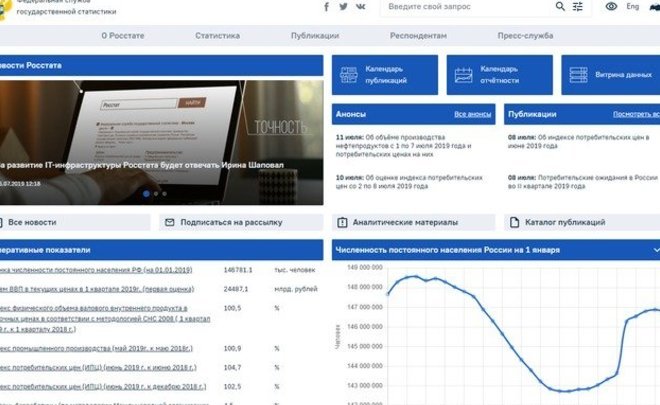This screenshot has height=405, width=660.
Task: Open Rosstat's Facebook page icon
Action: point(327,7)
